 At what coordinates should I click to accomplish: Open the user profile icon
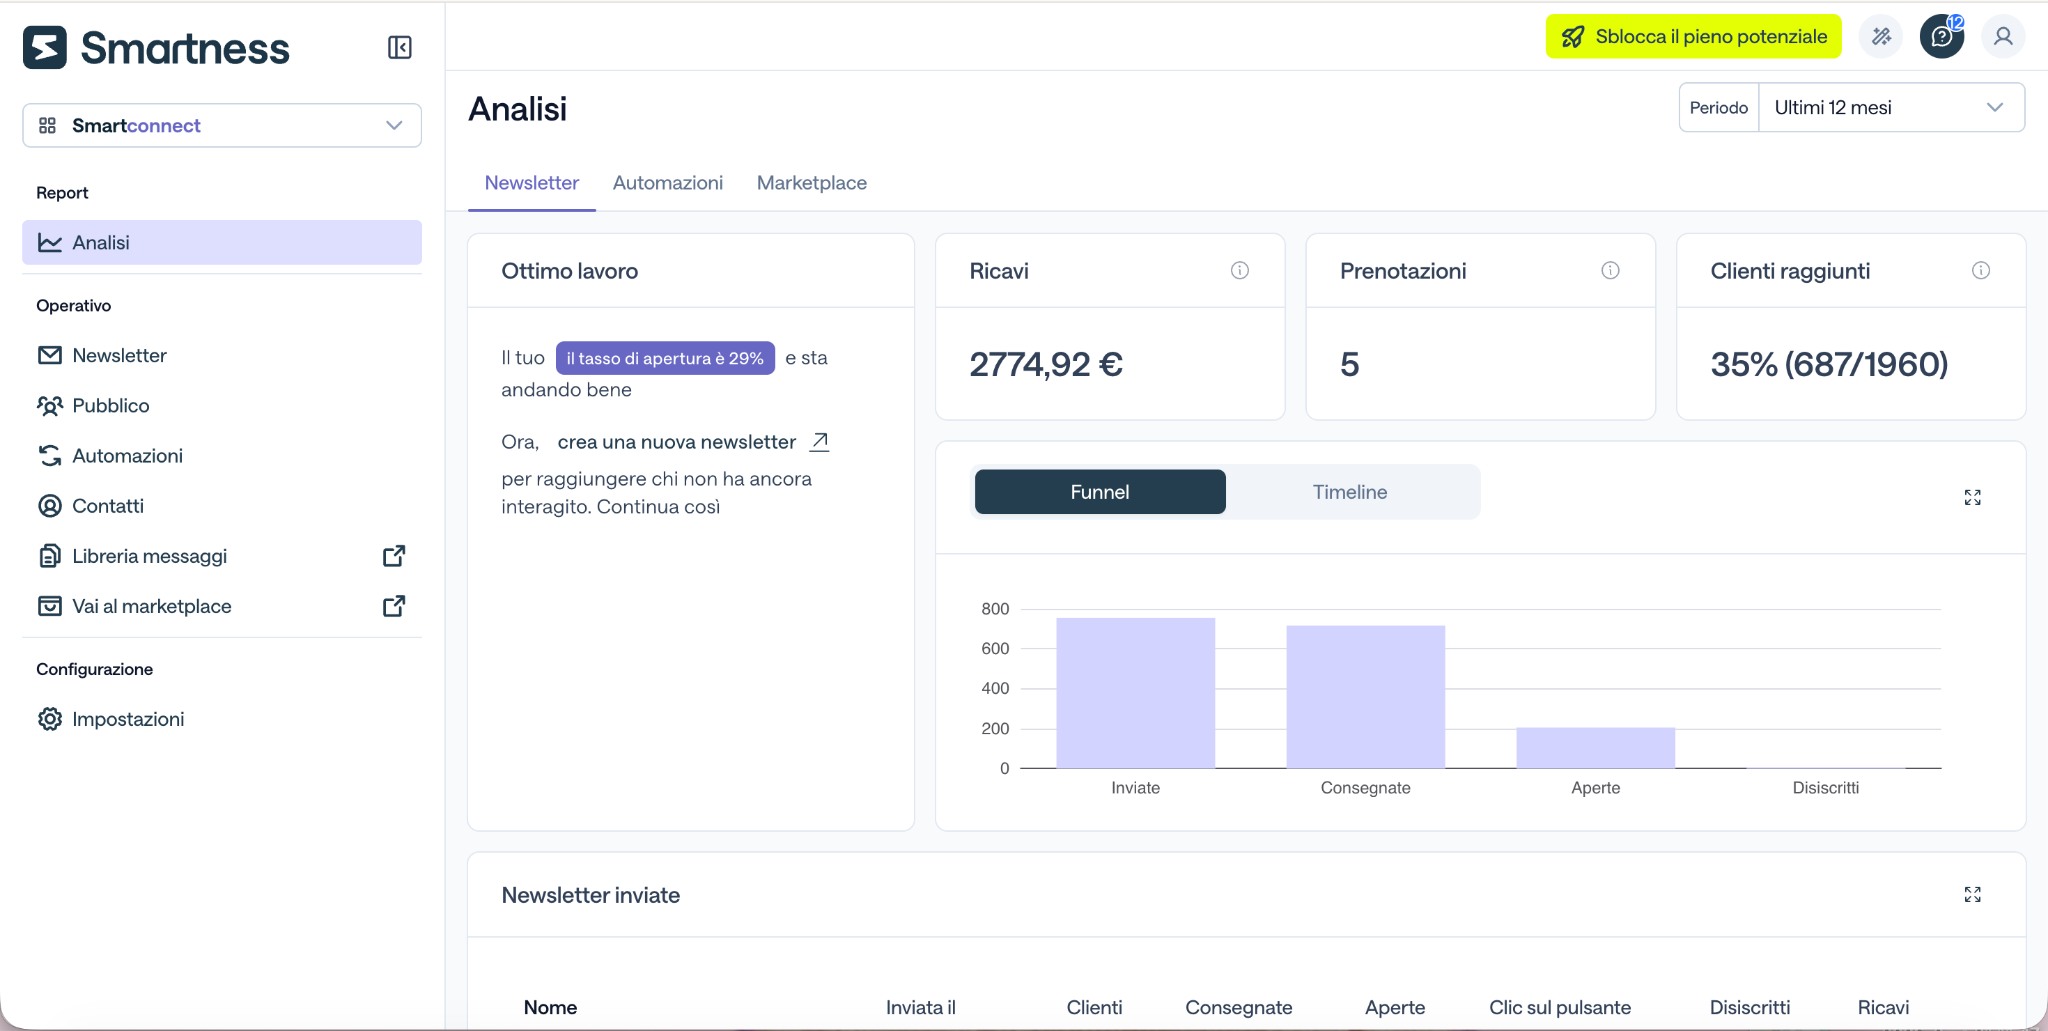point(2003,37)
